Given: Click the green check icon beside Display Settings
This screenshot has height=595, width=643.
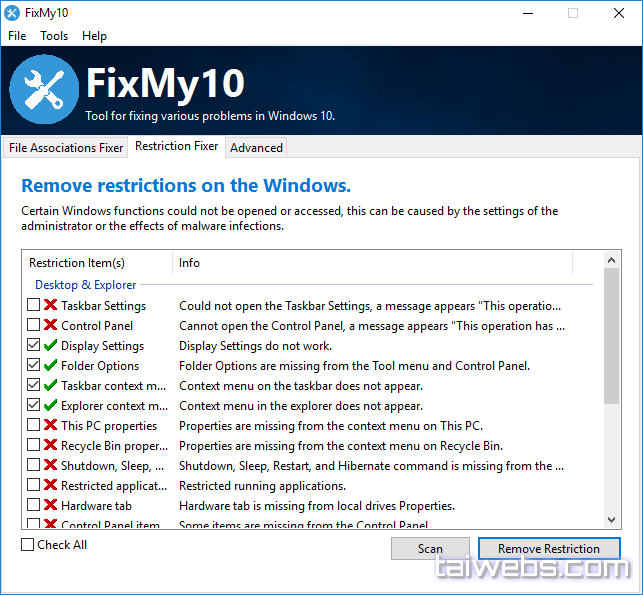Looking at the screenshot, I should point(50,346).
